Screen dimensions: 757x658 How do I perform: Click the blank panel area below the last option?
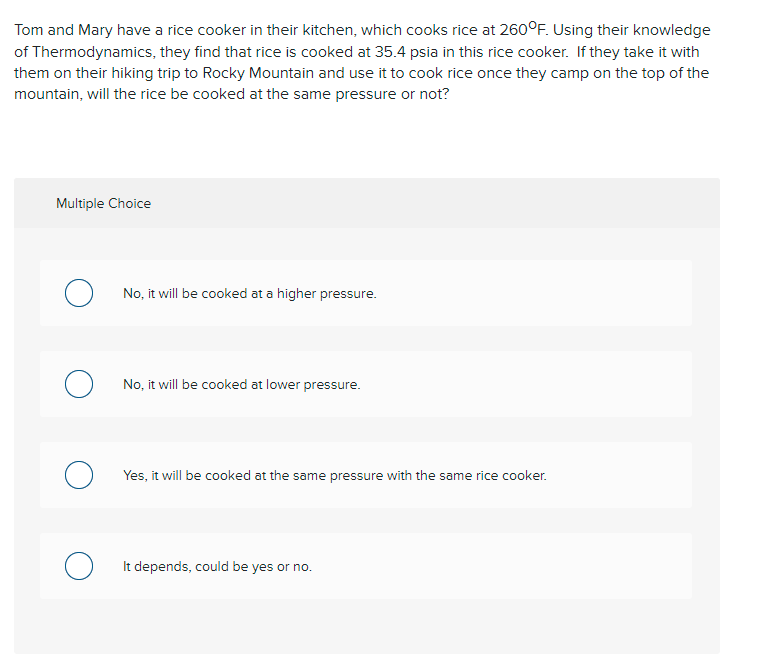(x=367, y=627)
